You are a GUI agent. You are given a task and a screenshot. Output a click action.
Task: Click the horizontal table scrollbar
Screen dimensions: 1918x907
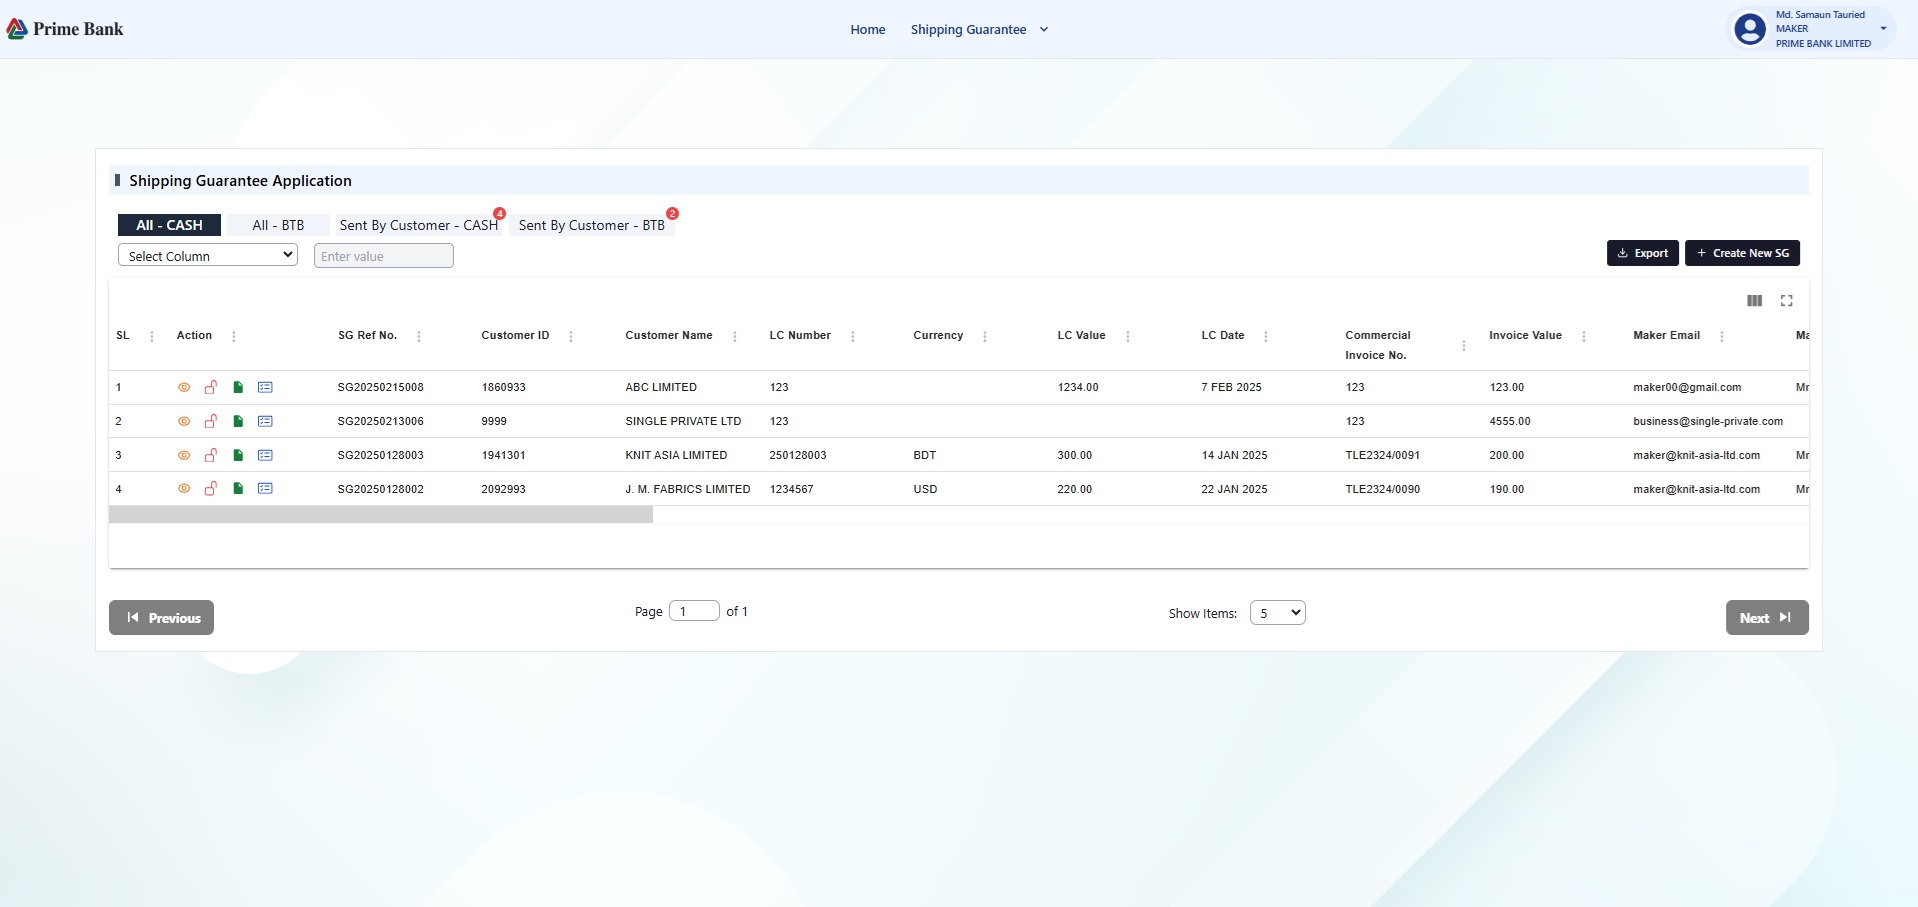[x=381, y=514]
